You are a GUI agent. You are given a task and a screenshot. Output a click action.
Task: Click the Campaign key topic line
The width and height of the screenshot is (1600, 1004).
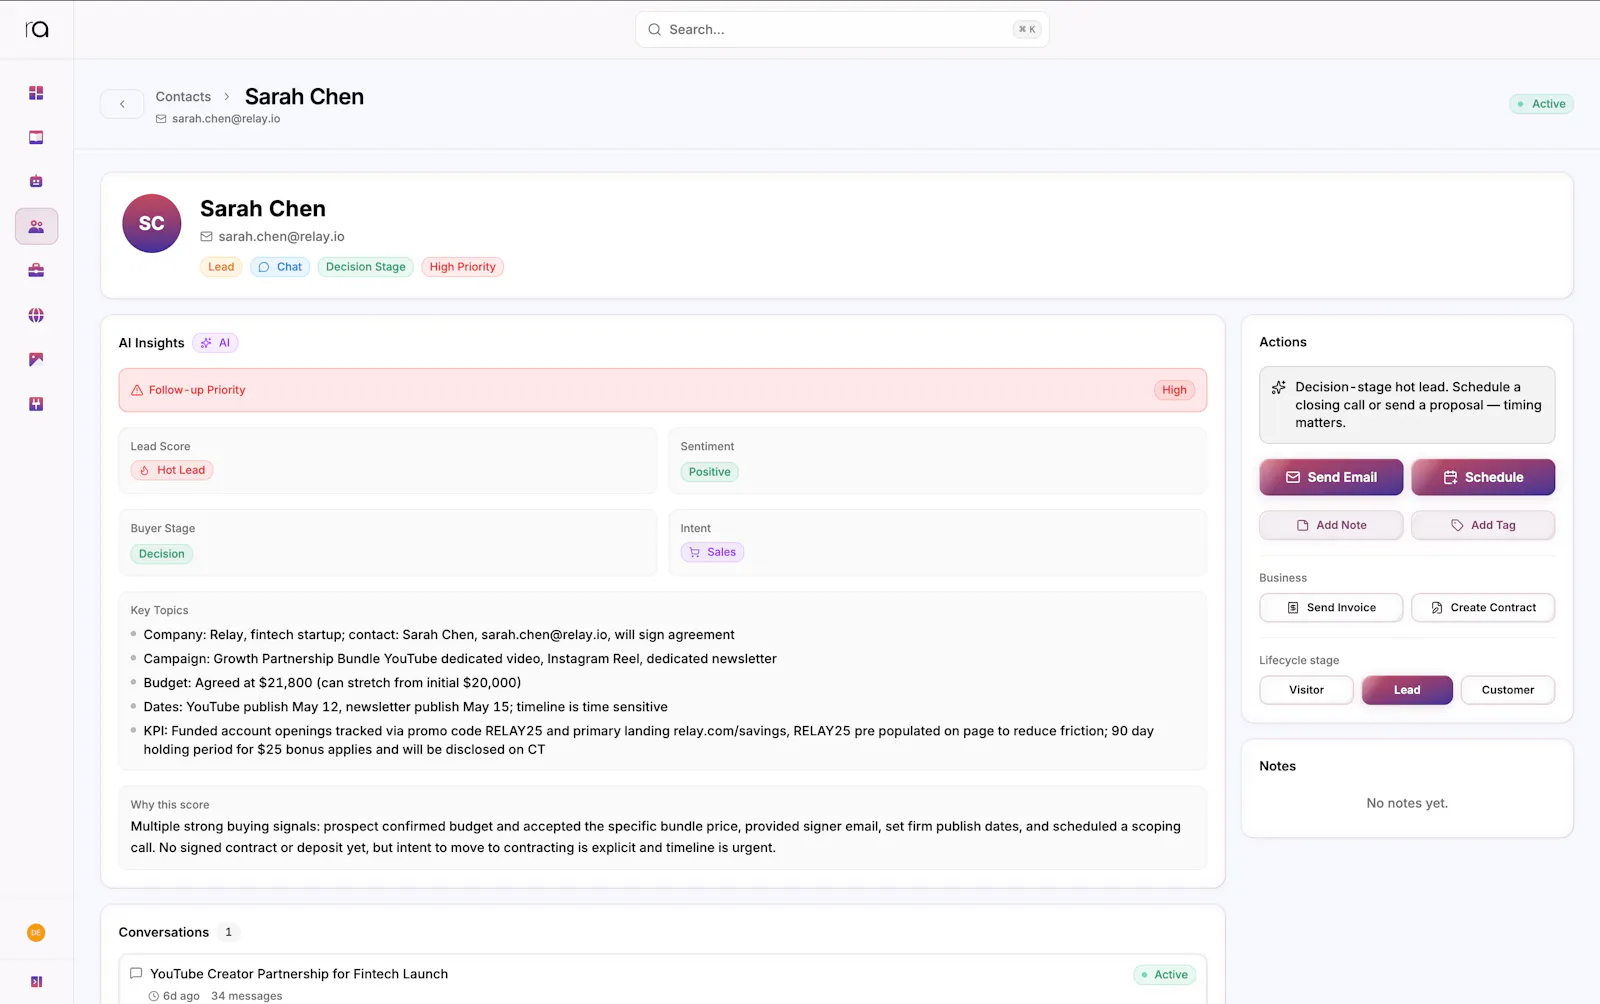click(x=460, y=659)
